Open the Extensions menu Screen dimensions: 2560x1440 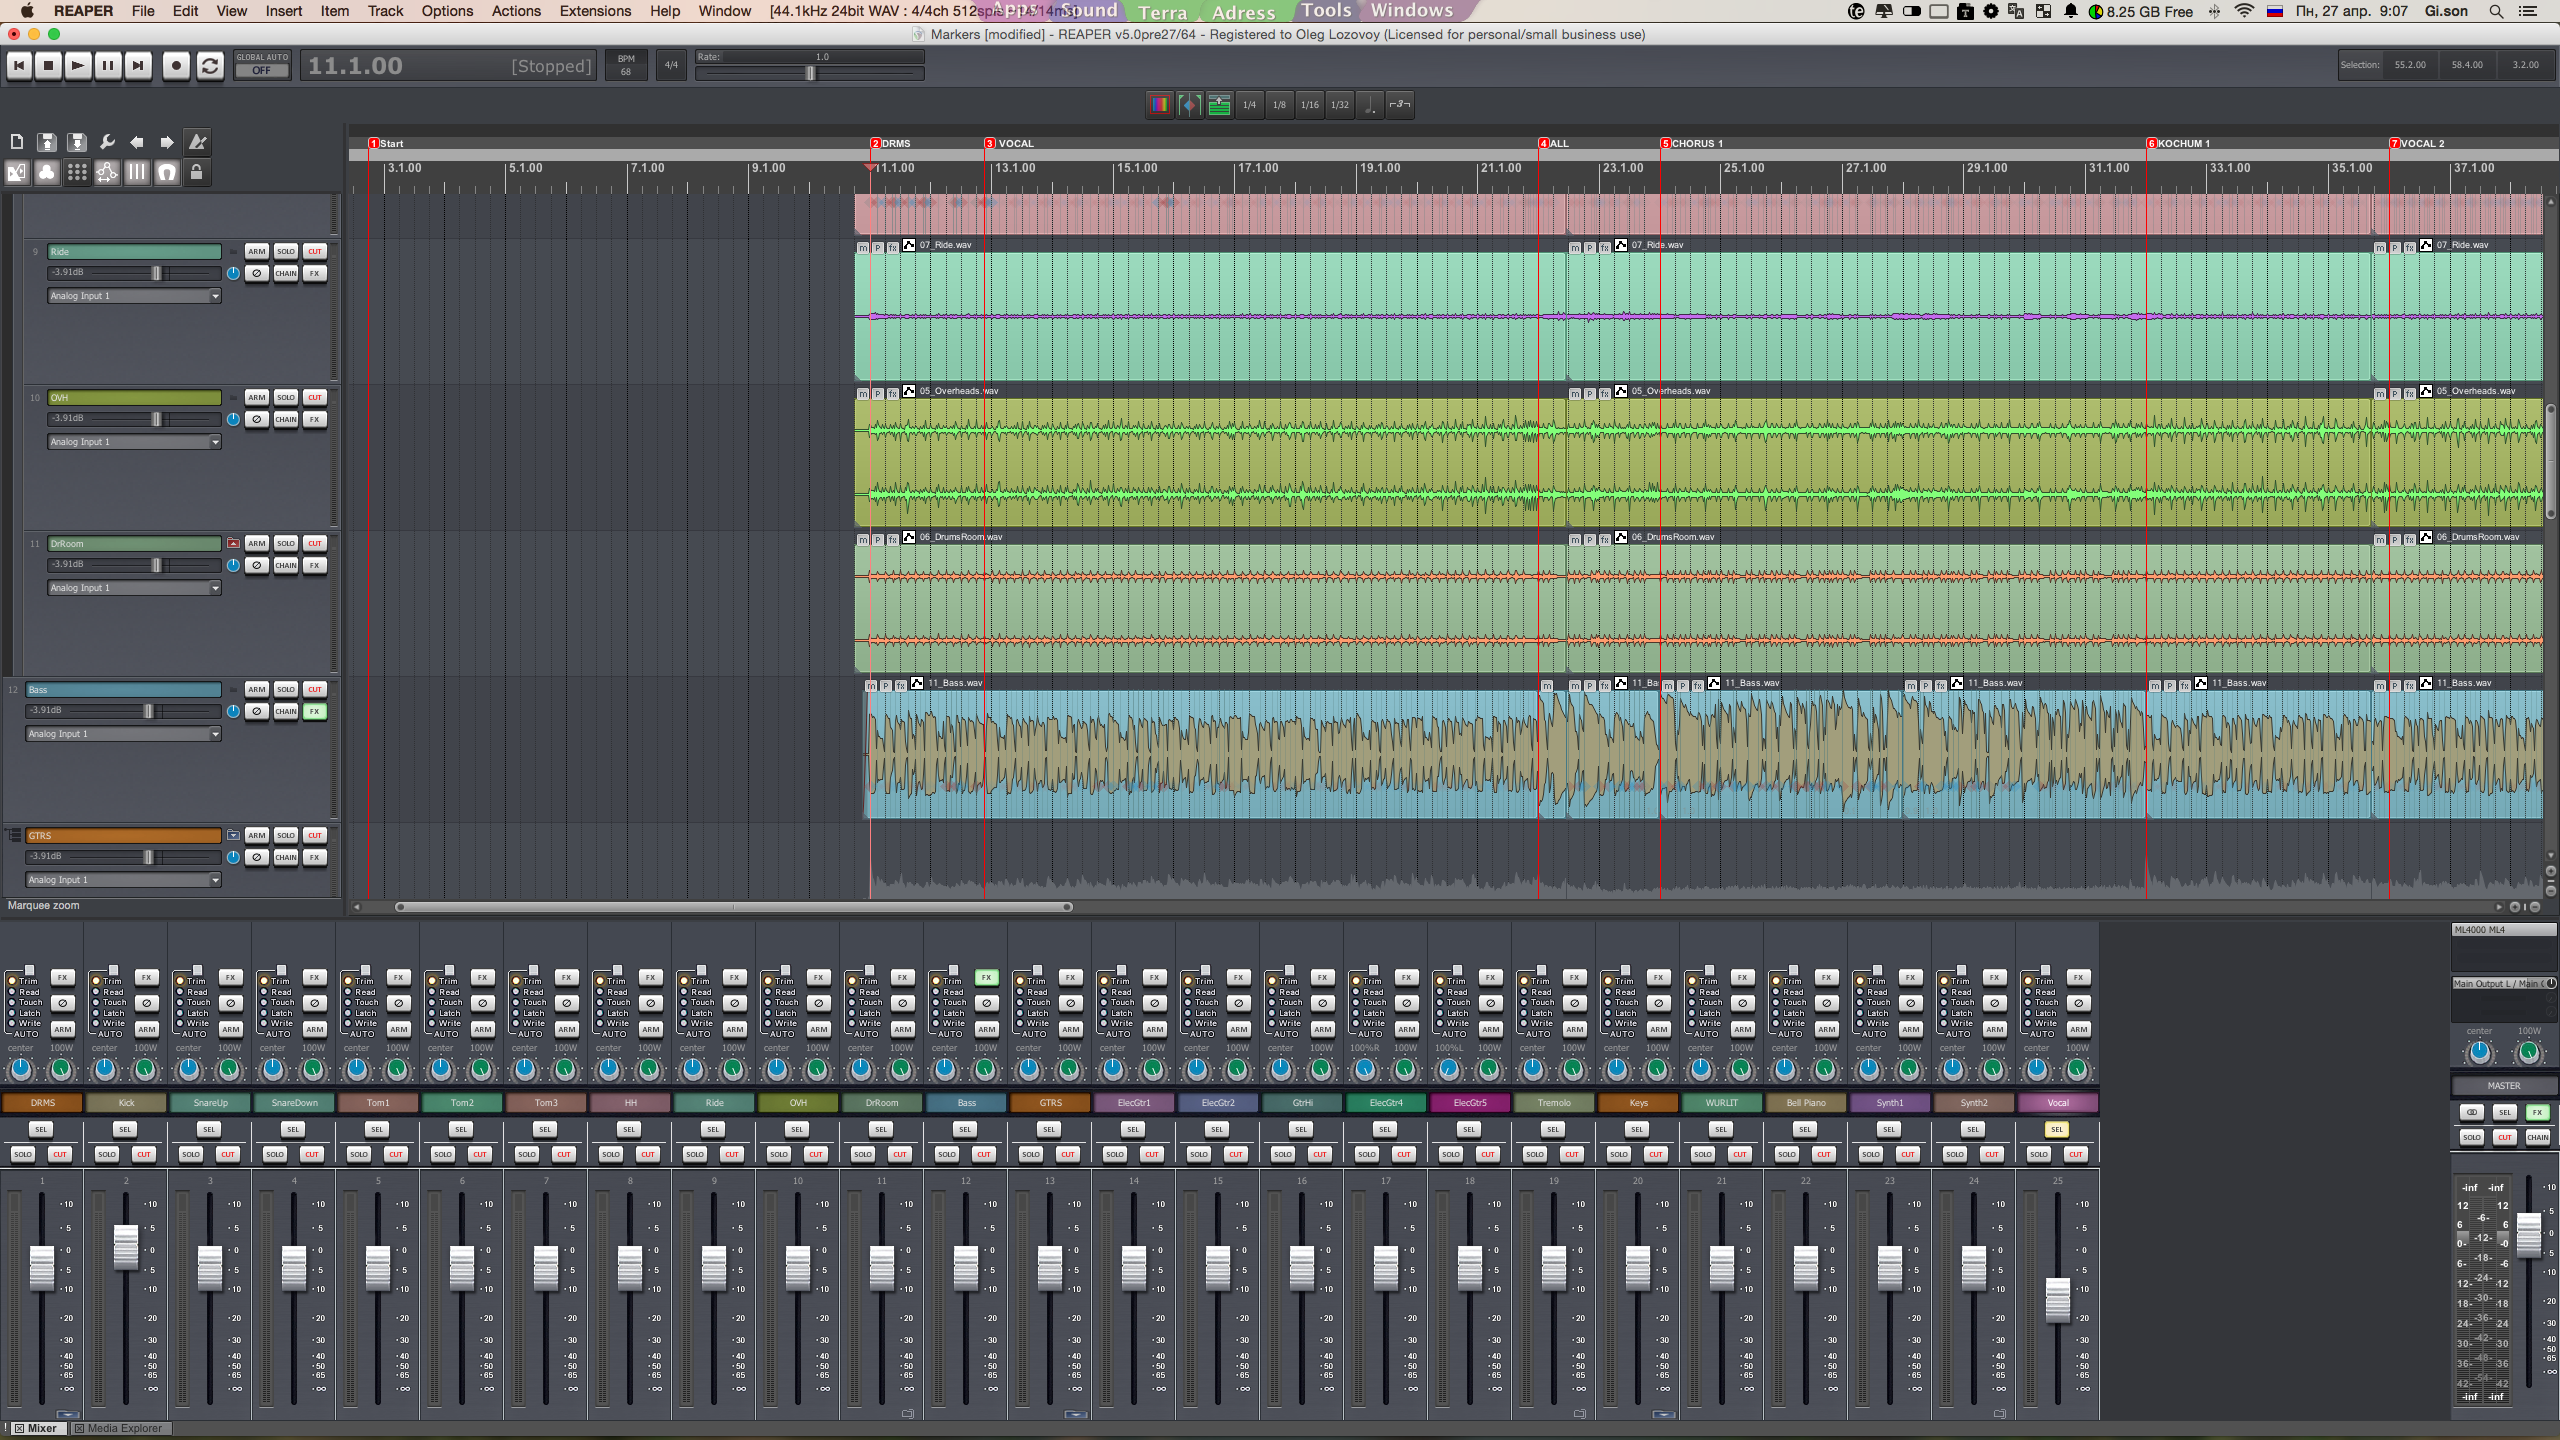pos(595,11)
